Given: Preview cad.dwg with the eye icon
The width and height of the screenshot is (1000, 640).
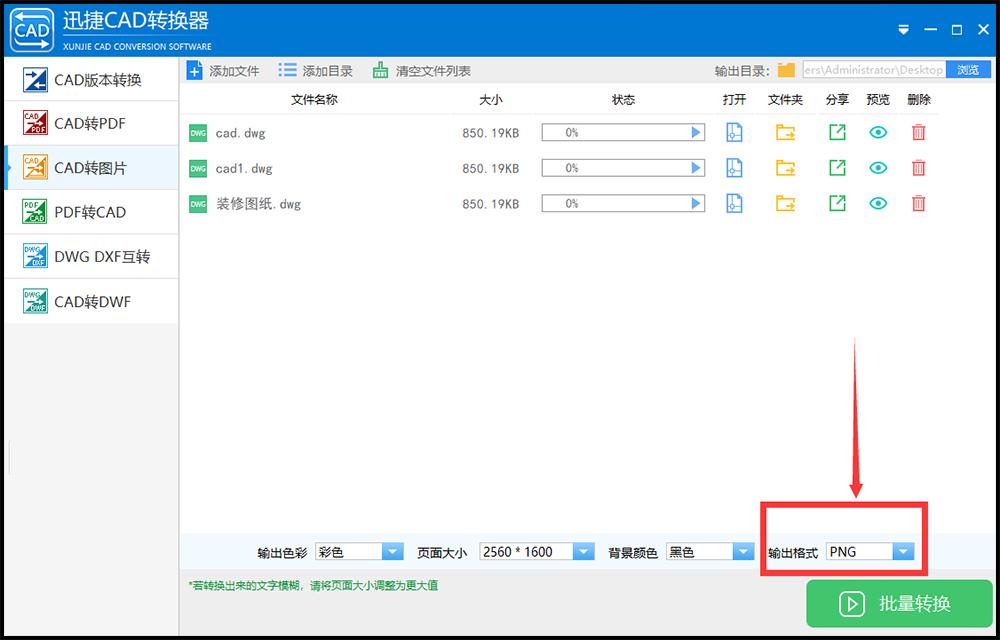Looking at the screenshot, I should 878,132.
